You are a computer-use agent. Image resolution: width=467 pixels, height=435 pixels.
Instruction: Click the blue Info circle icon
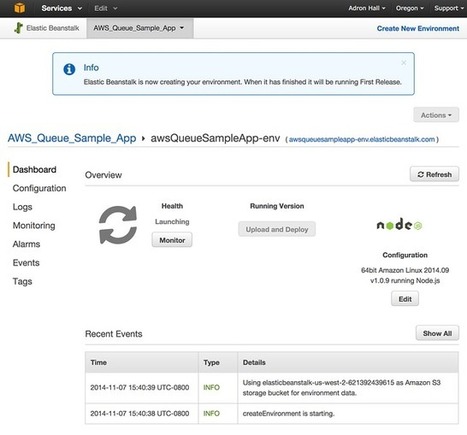pyautogui.click(x=69, y=69)
